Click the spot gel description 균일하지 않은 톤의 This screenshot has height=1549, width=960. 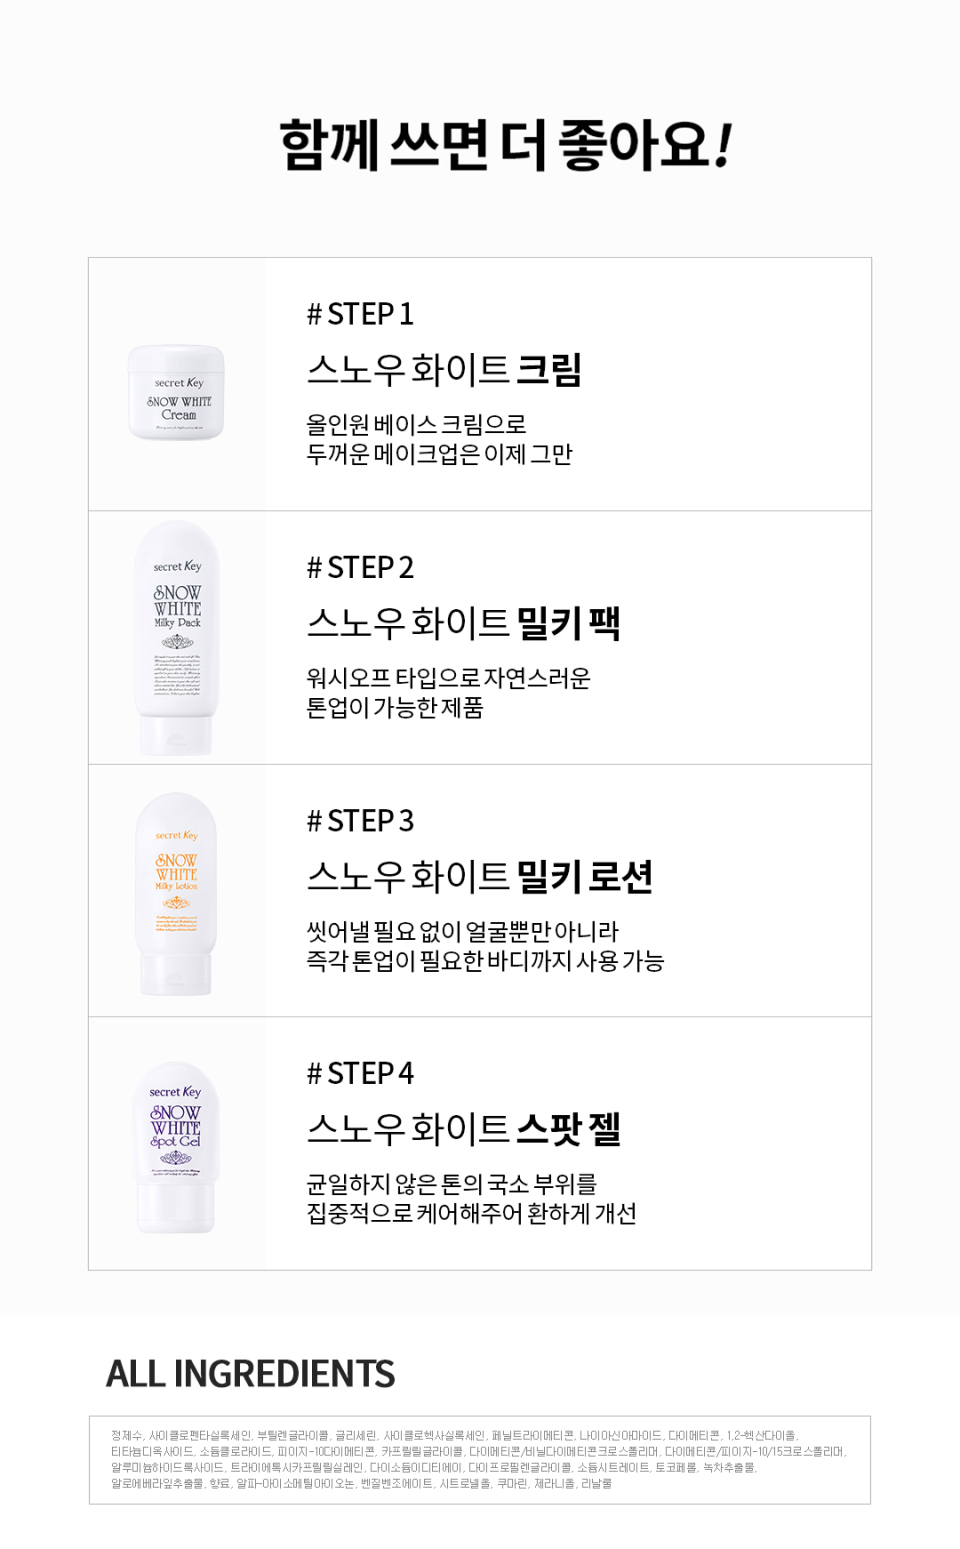tap(451, 1185)
